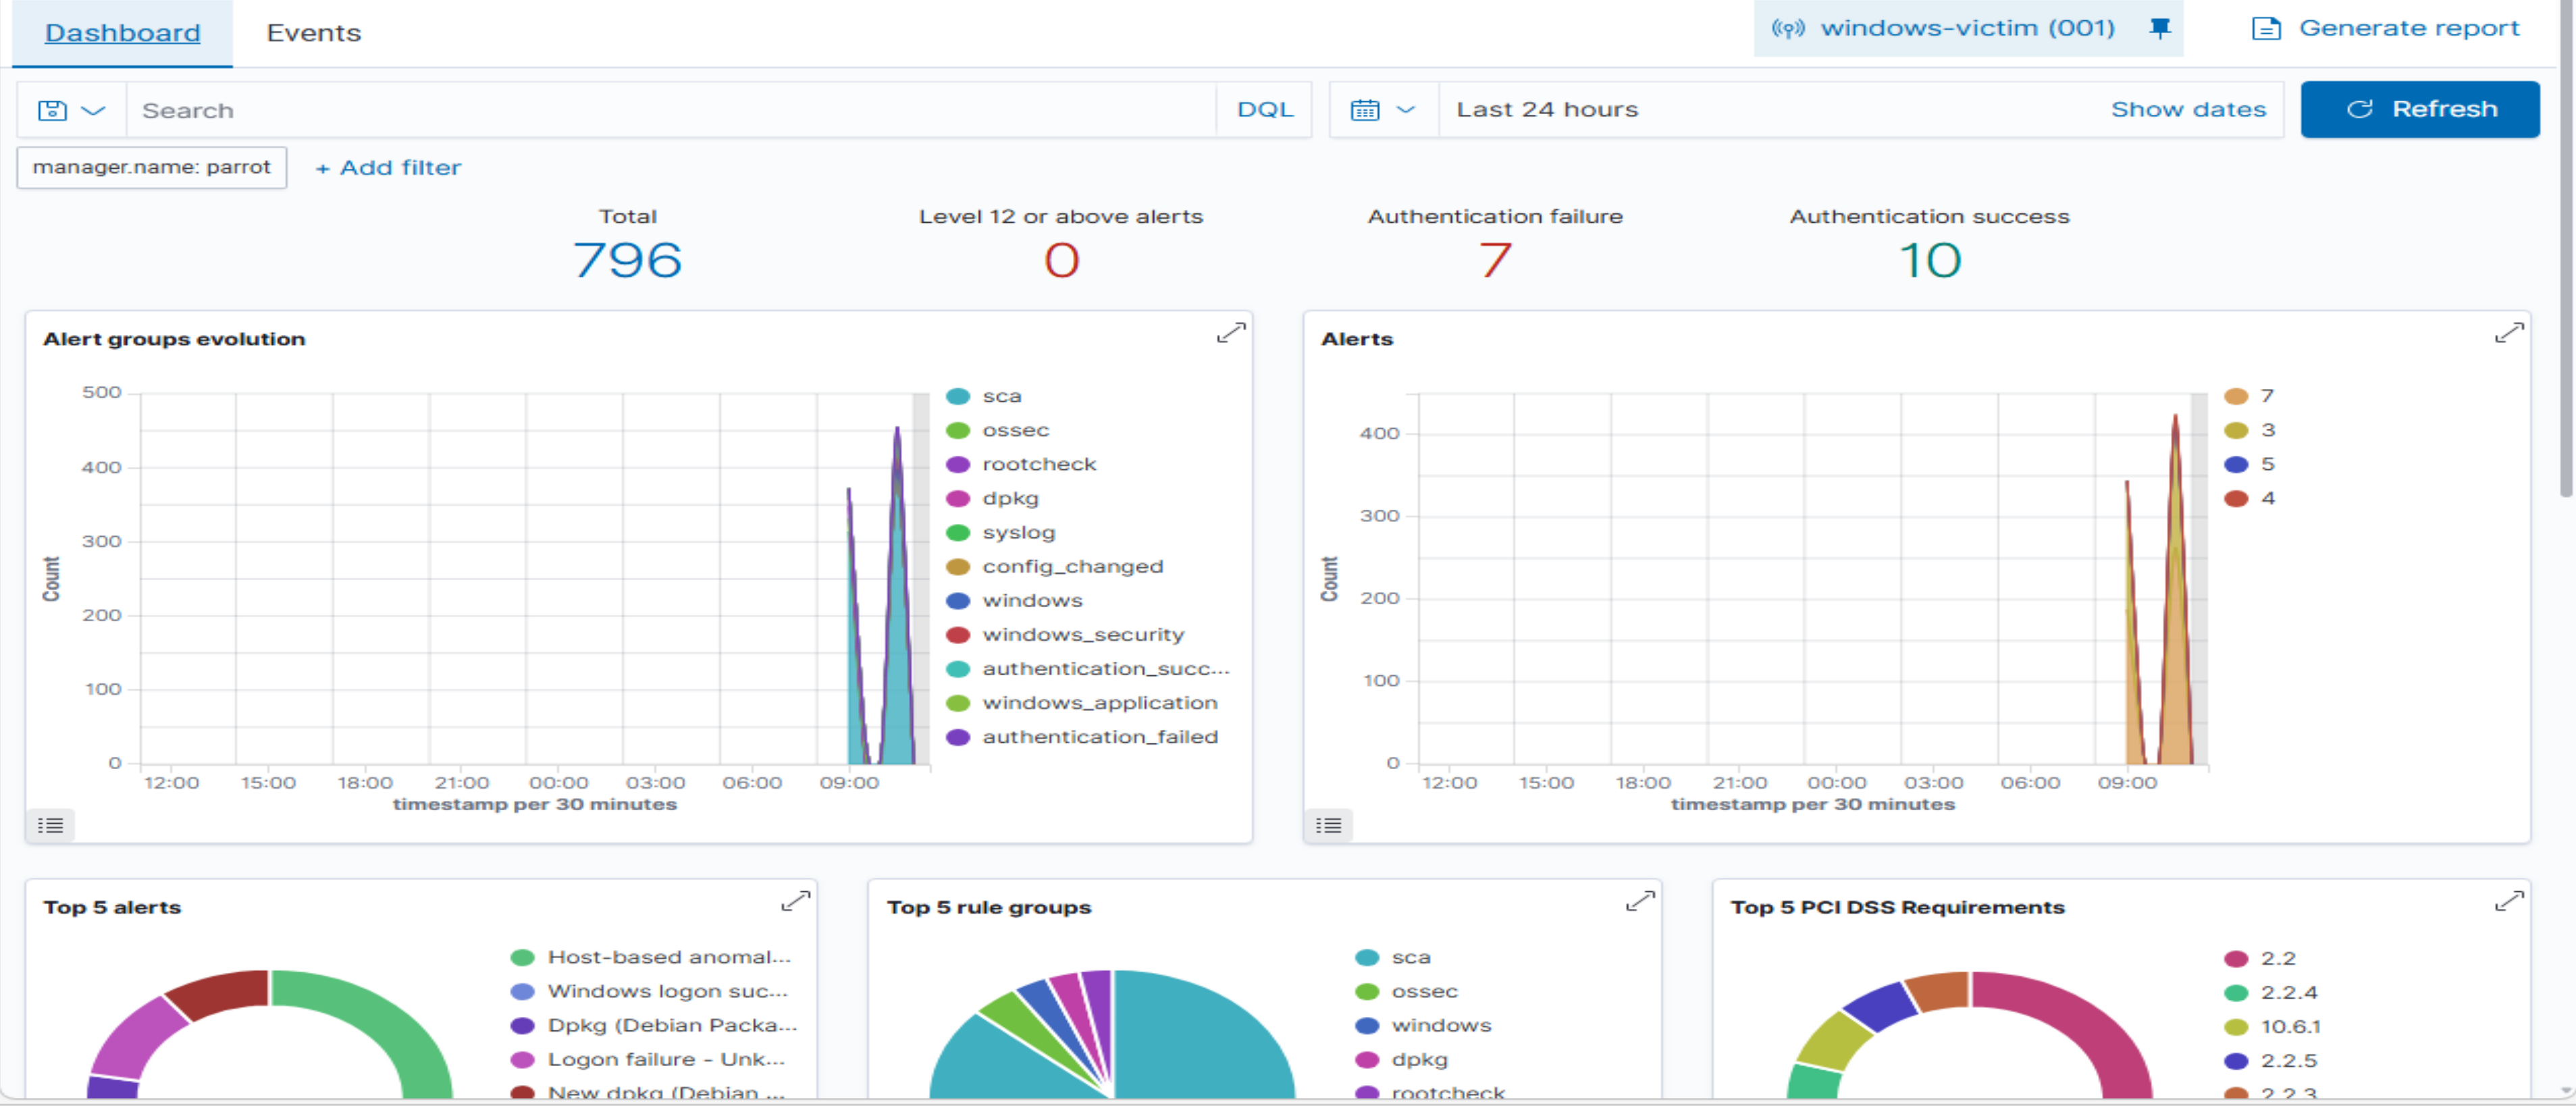Toggle authentication_succ... series in legend
This screenshot has height=1106, width=2576.
(x=1105, y=668)
